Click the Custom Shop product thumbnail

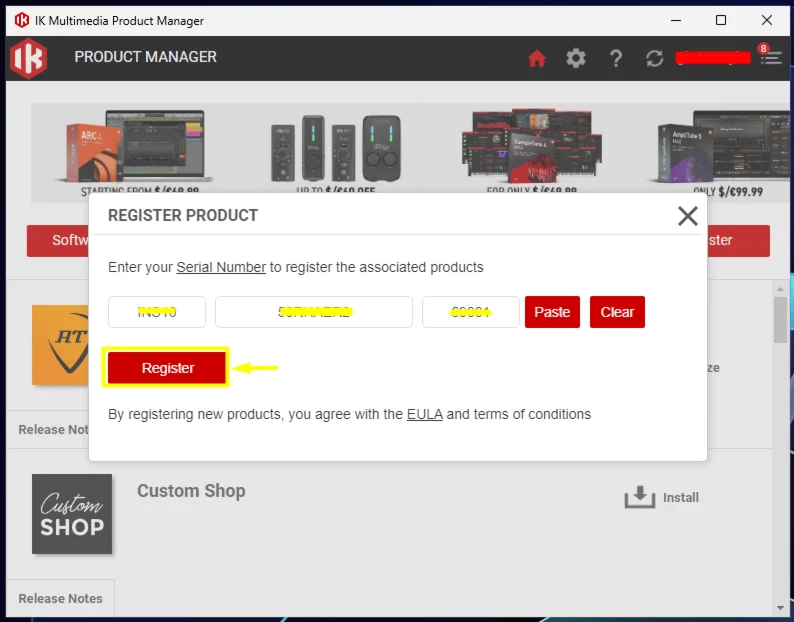(71, 514)
